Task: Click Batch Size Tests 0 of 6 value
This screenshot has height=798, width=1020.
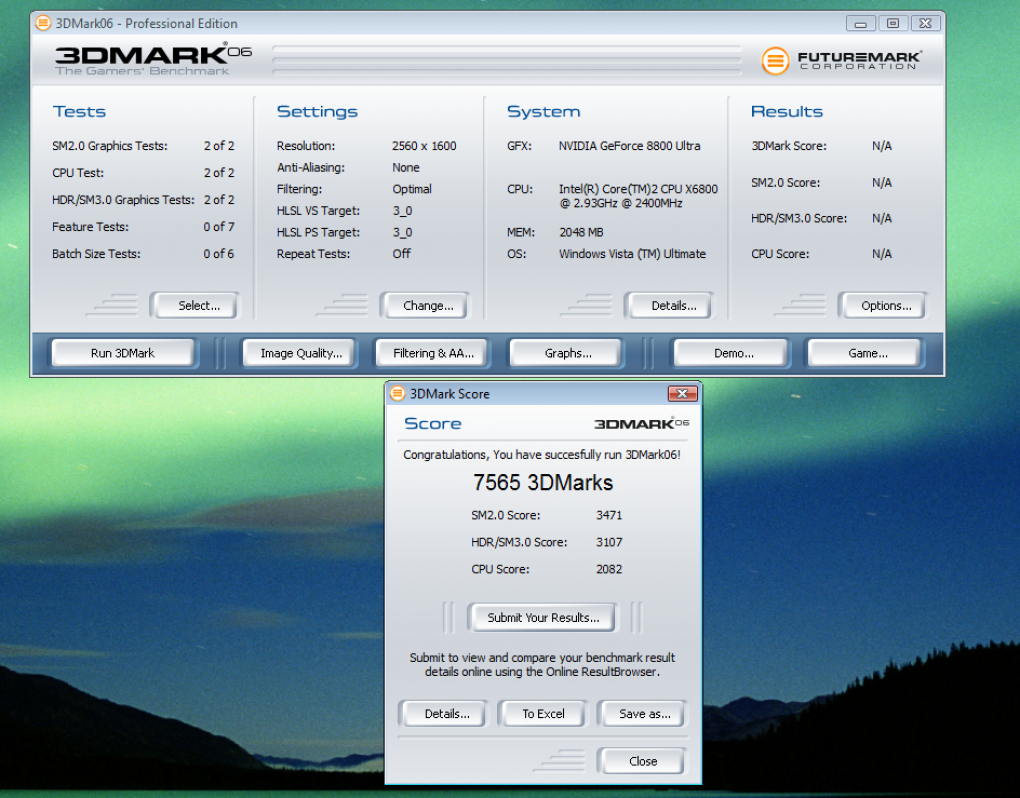Action: 219,254
